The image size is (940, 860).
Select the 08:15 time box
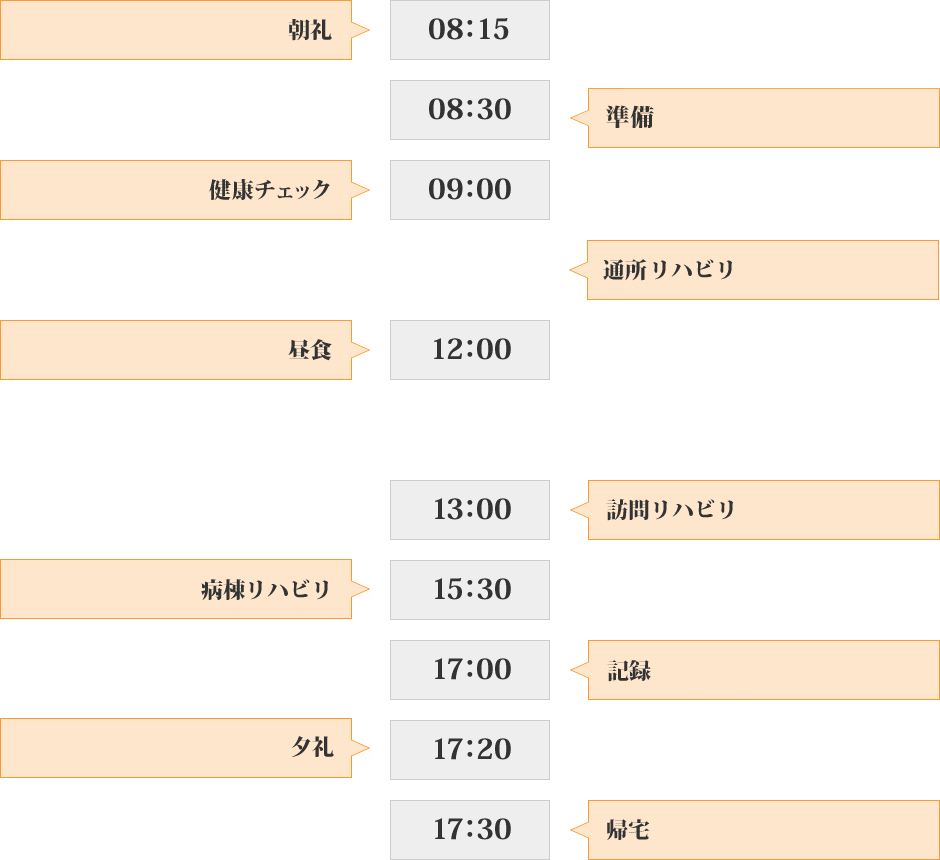pos(469,30)
